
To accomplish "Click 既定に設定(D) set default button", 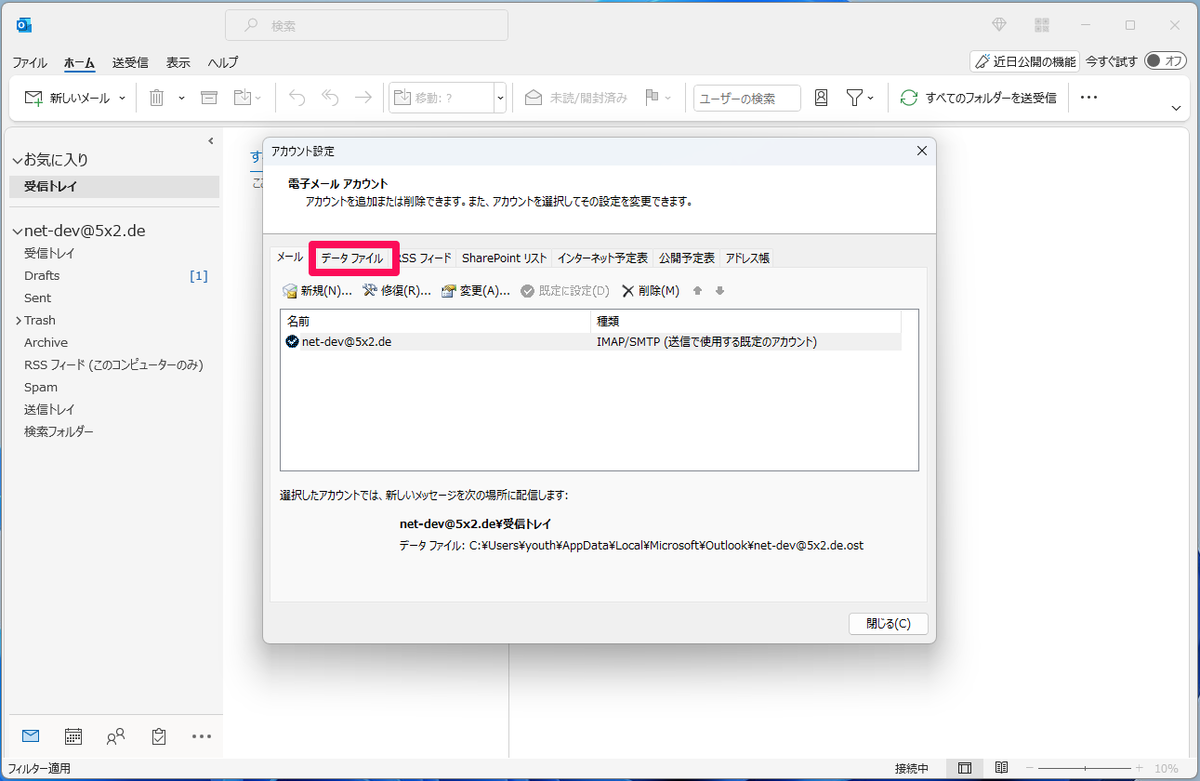I will (x=565, y=291).
